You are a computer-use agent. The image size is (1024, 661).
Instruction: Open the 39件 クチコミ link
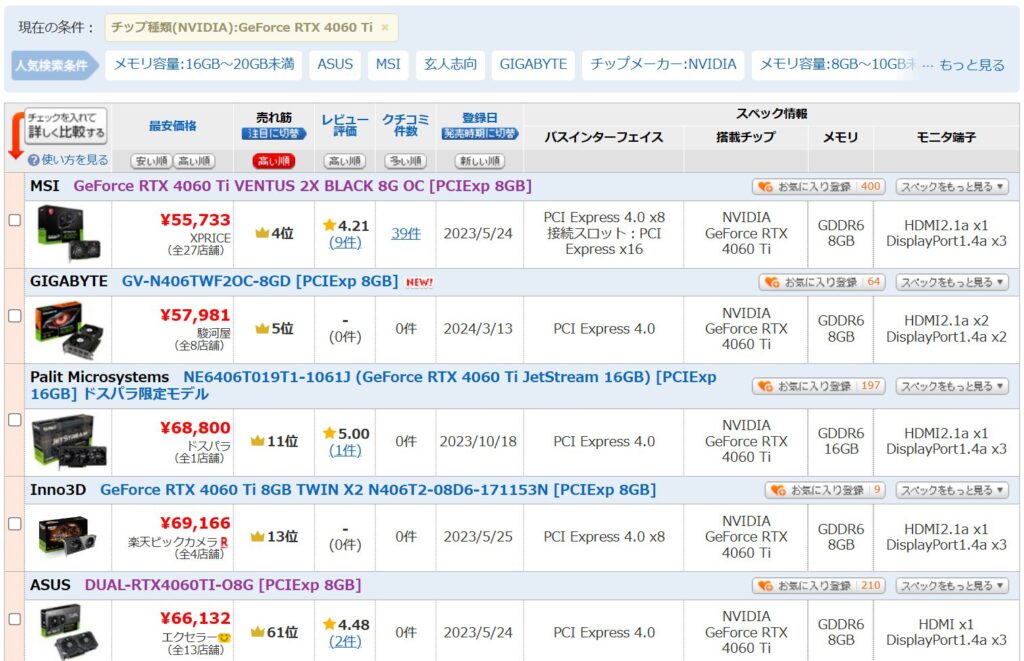(x=406, y=234)
